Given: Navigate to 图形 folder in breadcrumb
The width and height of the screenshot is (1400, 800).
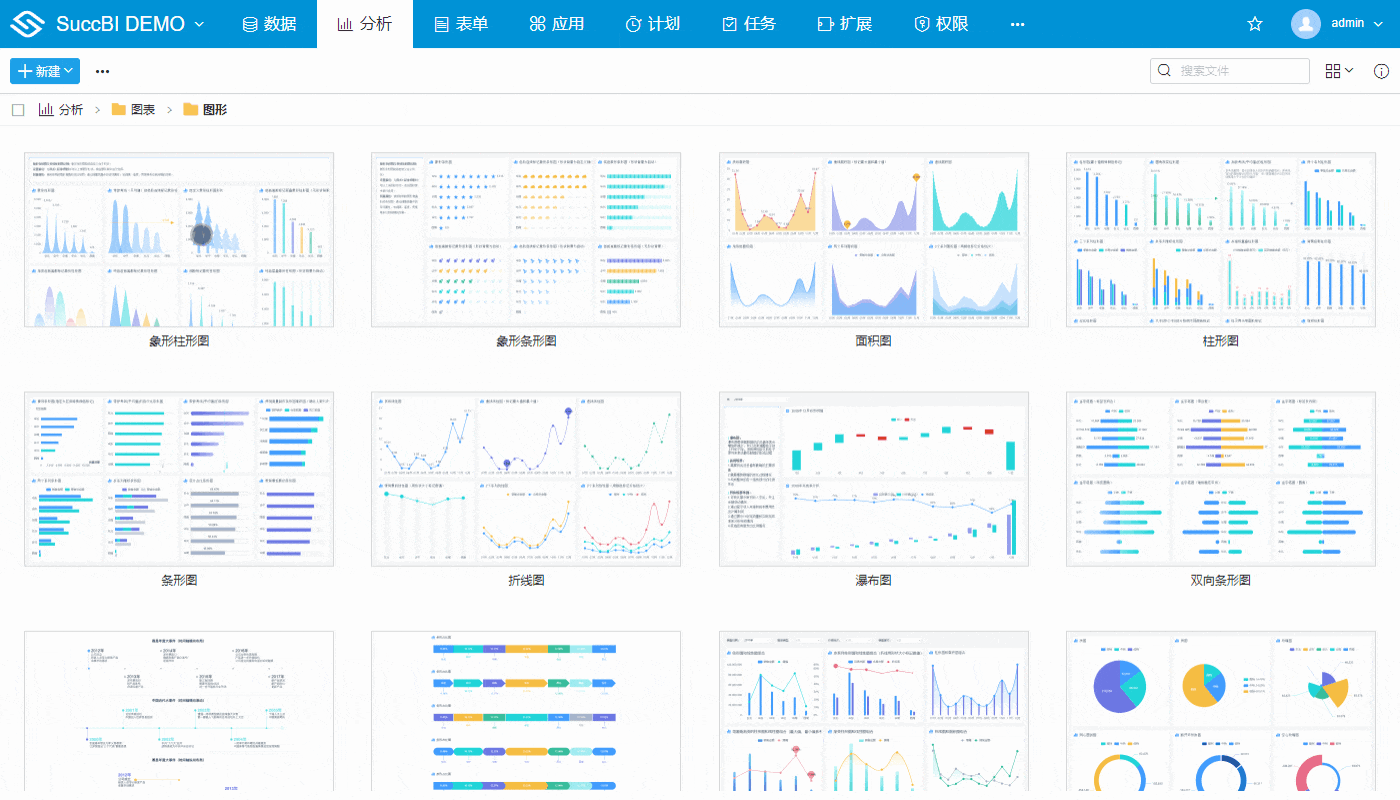Looking at the screenshot, I should (x=214, y=110).
